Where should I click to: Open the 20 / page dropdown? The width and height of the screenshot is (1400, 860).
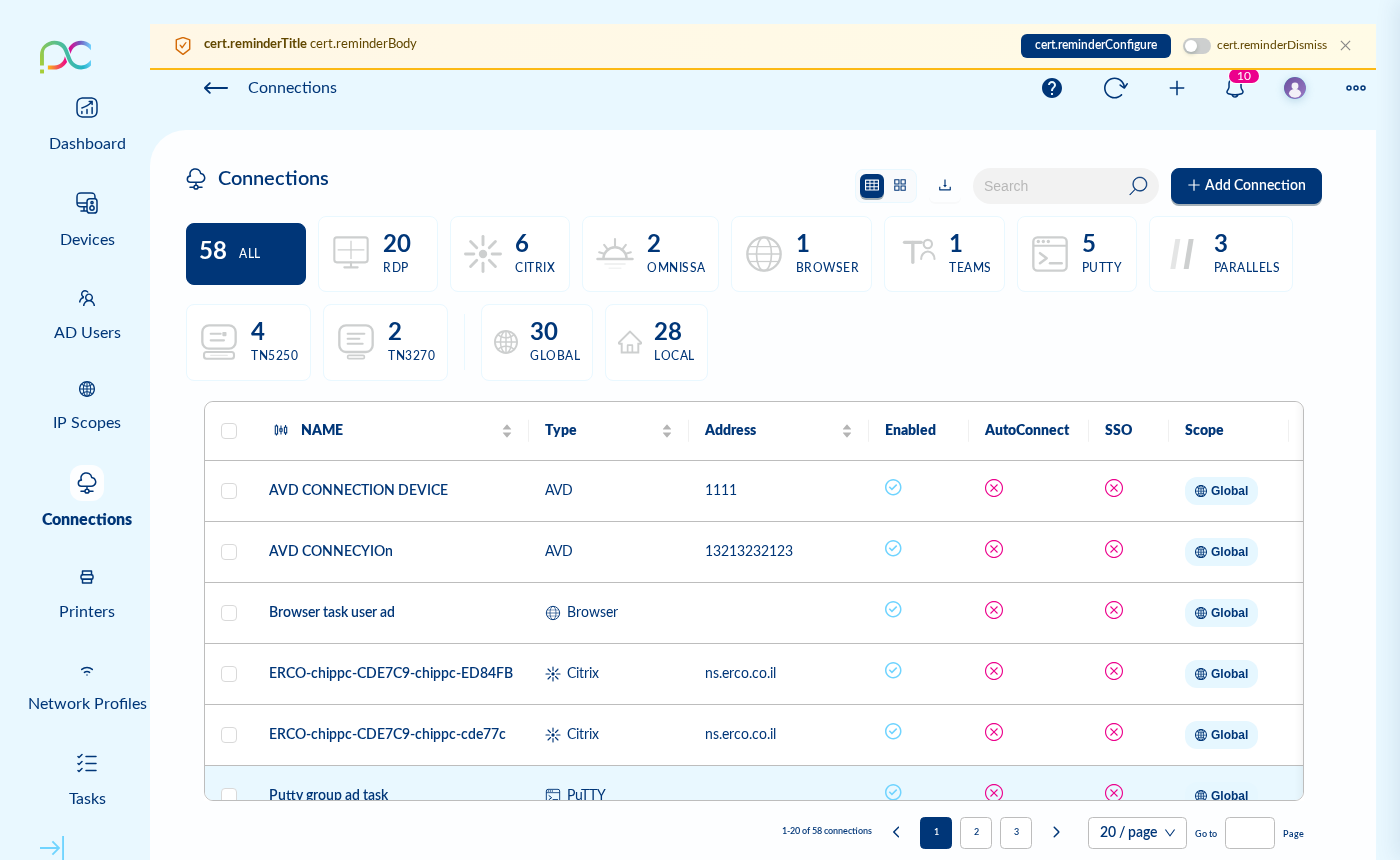tap(1137, 833)
